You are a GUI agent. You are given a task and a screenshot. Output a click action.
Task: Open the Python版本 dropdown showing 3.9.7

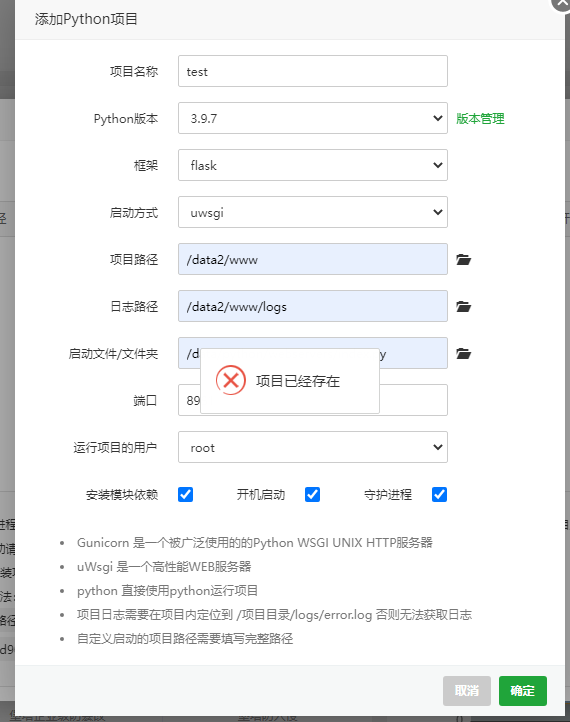313,118
